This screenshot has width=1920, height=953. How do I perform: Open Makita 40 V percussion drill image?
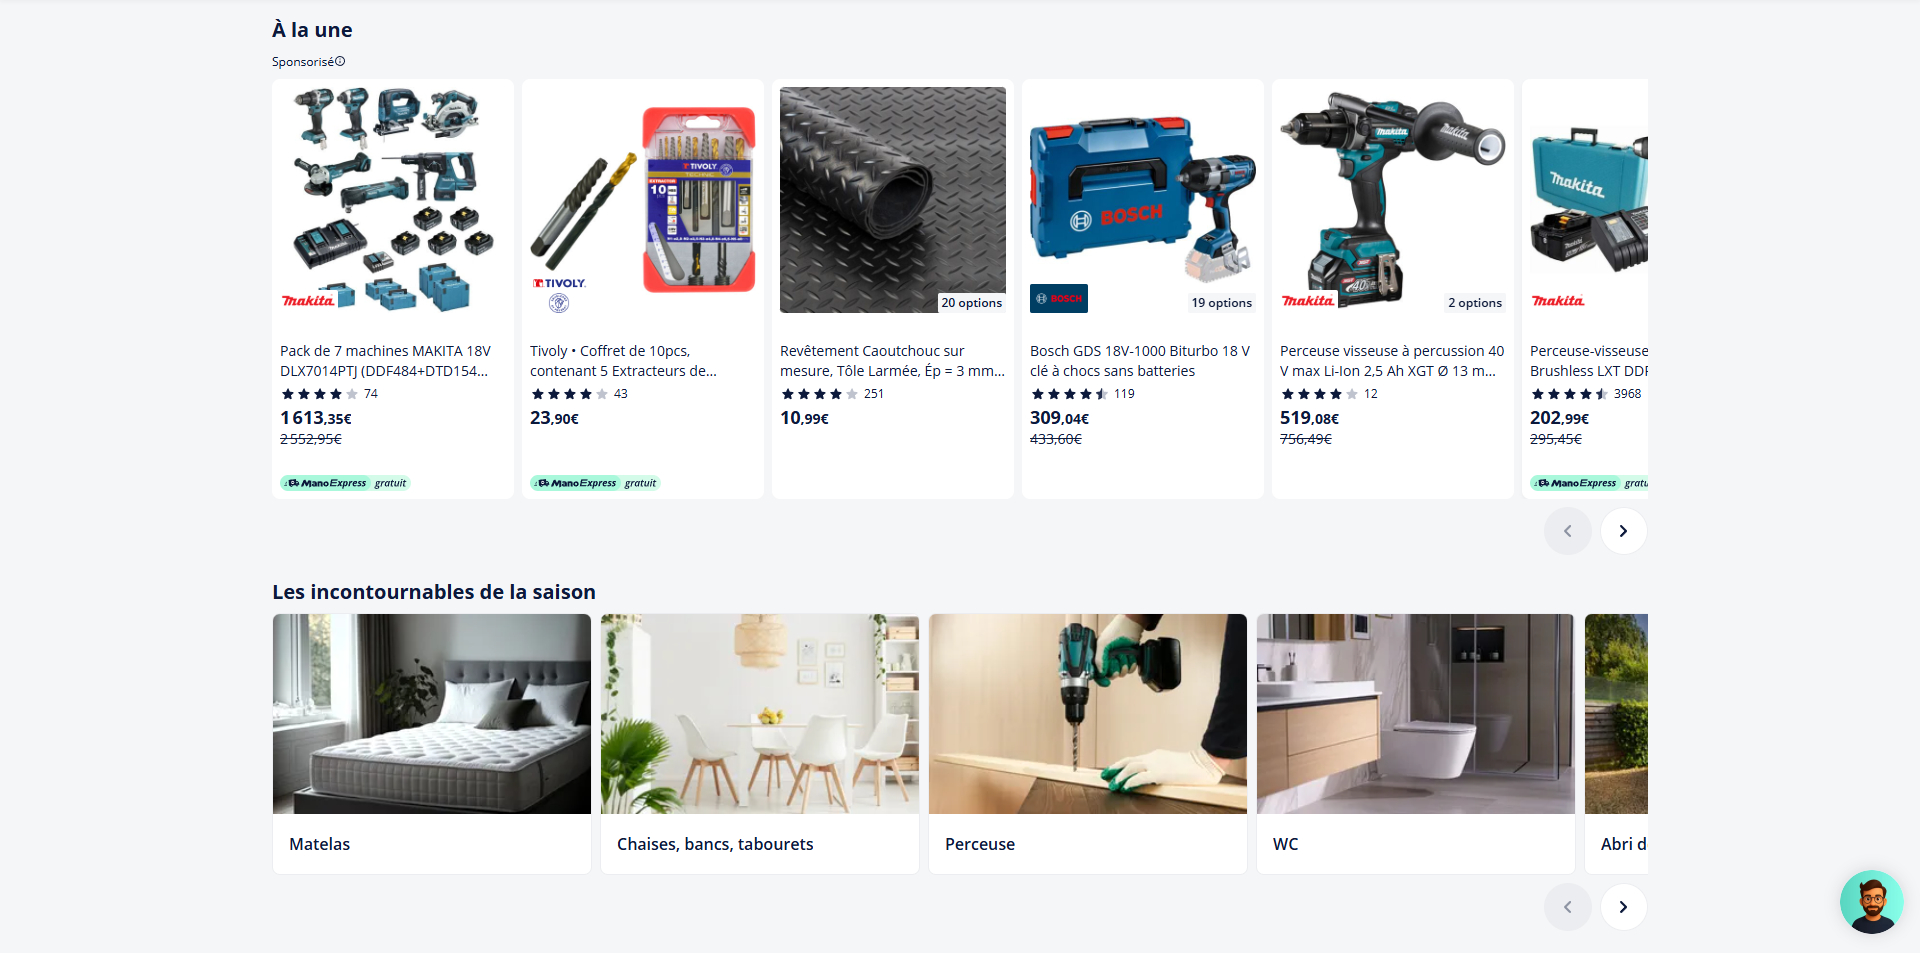point(1393,200)
